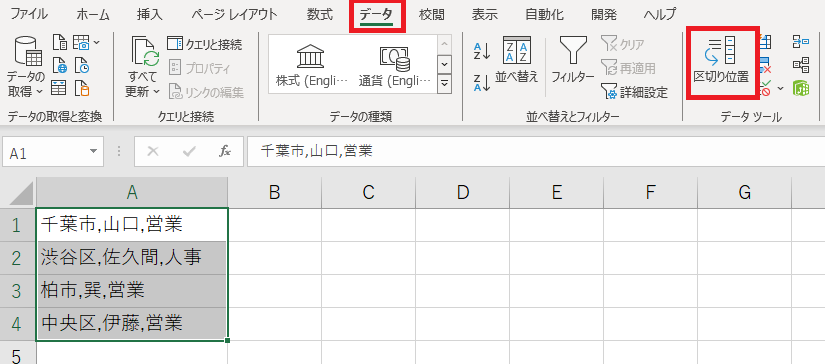Click the Insert Function fx icon
The image size is (825, 364).
pyautogui.click(x=225, y=152)
